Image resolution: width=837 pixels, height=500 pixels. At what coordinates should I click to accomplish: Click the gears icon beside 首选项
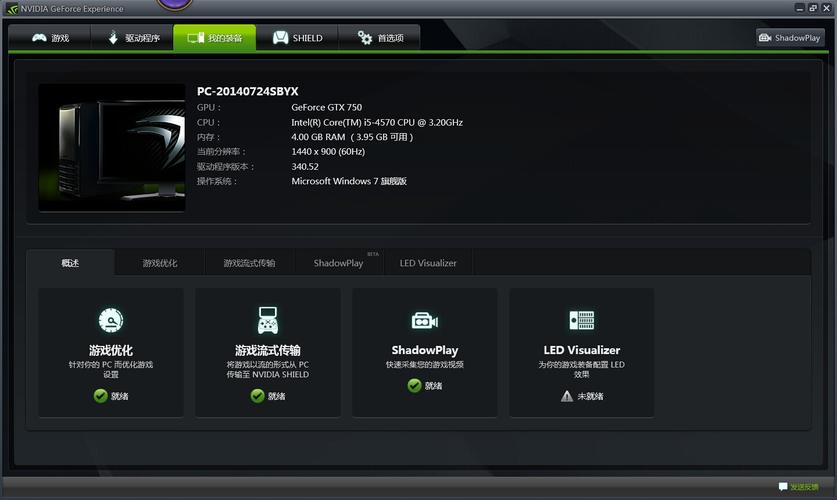pos(365,38)
